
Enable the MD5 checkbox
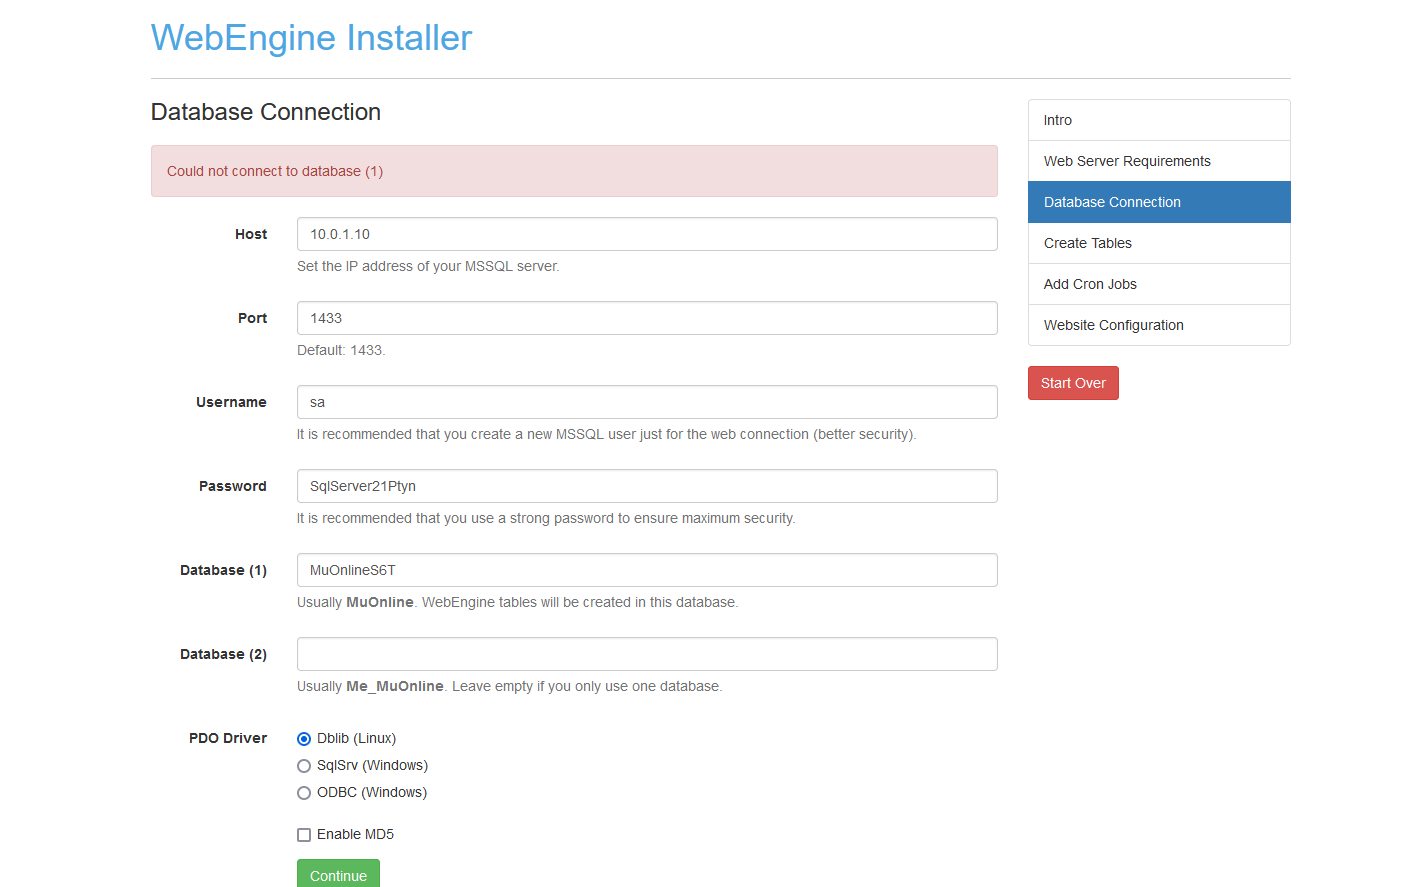[x=304, y=835]
